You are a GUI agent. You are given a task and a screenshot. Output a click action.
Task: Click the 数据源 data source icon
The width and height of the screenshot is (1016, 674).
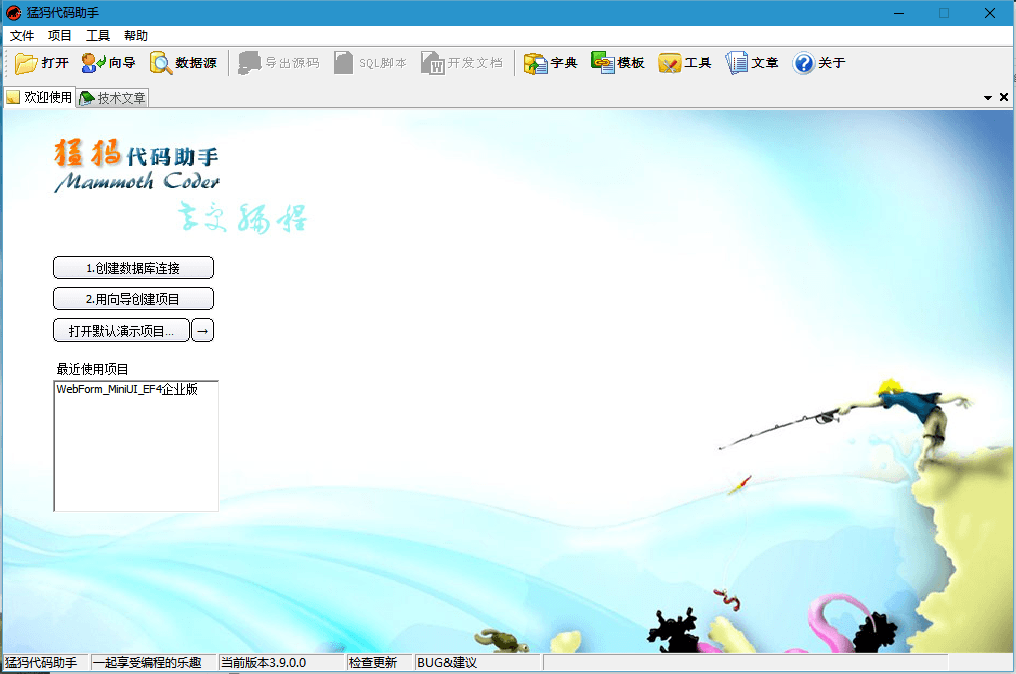tap(162, 63)
